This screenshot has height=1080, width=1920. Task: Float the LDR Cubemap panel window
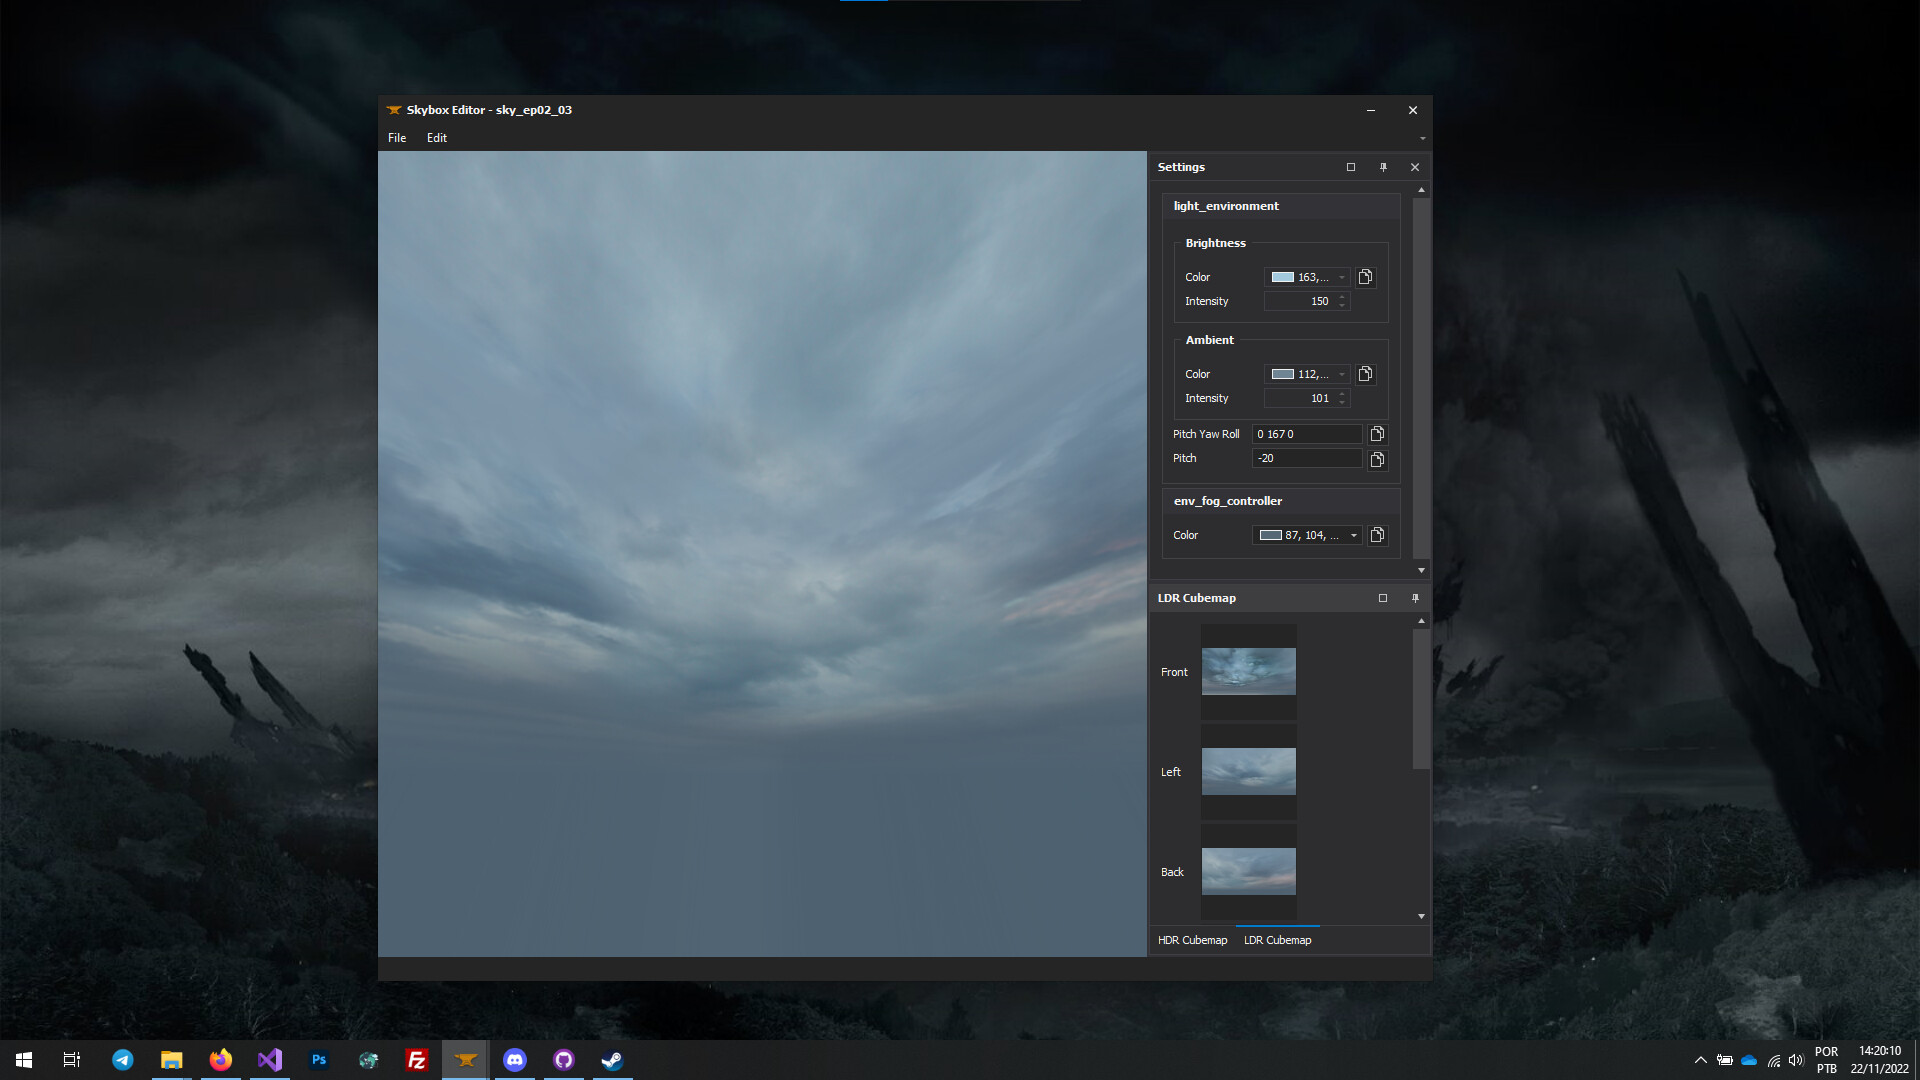click(x=1383, y=598)
